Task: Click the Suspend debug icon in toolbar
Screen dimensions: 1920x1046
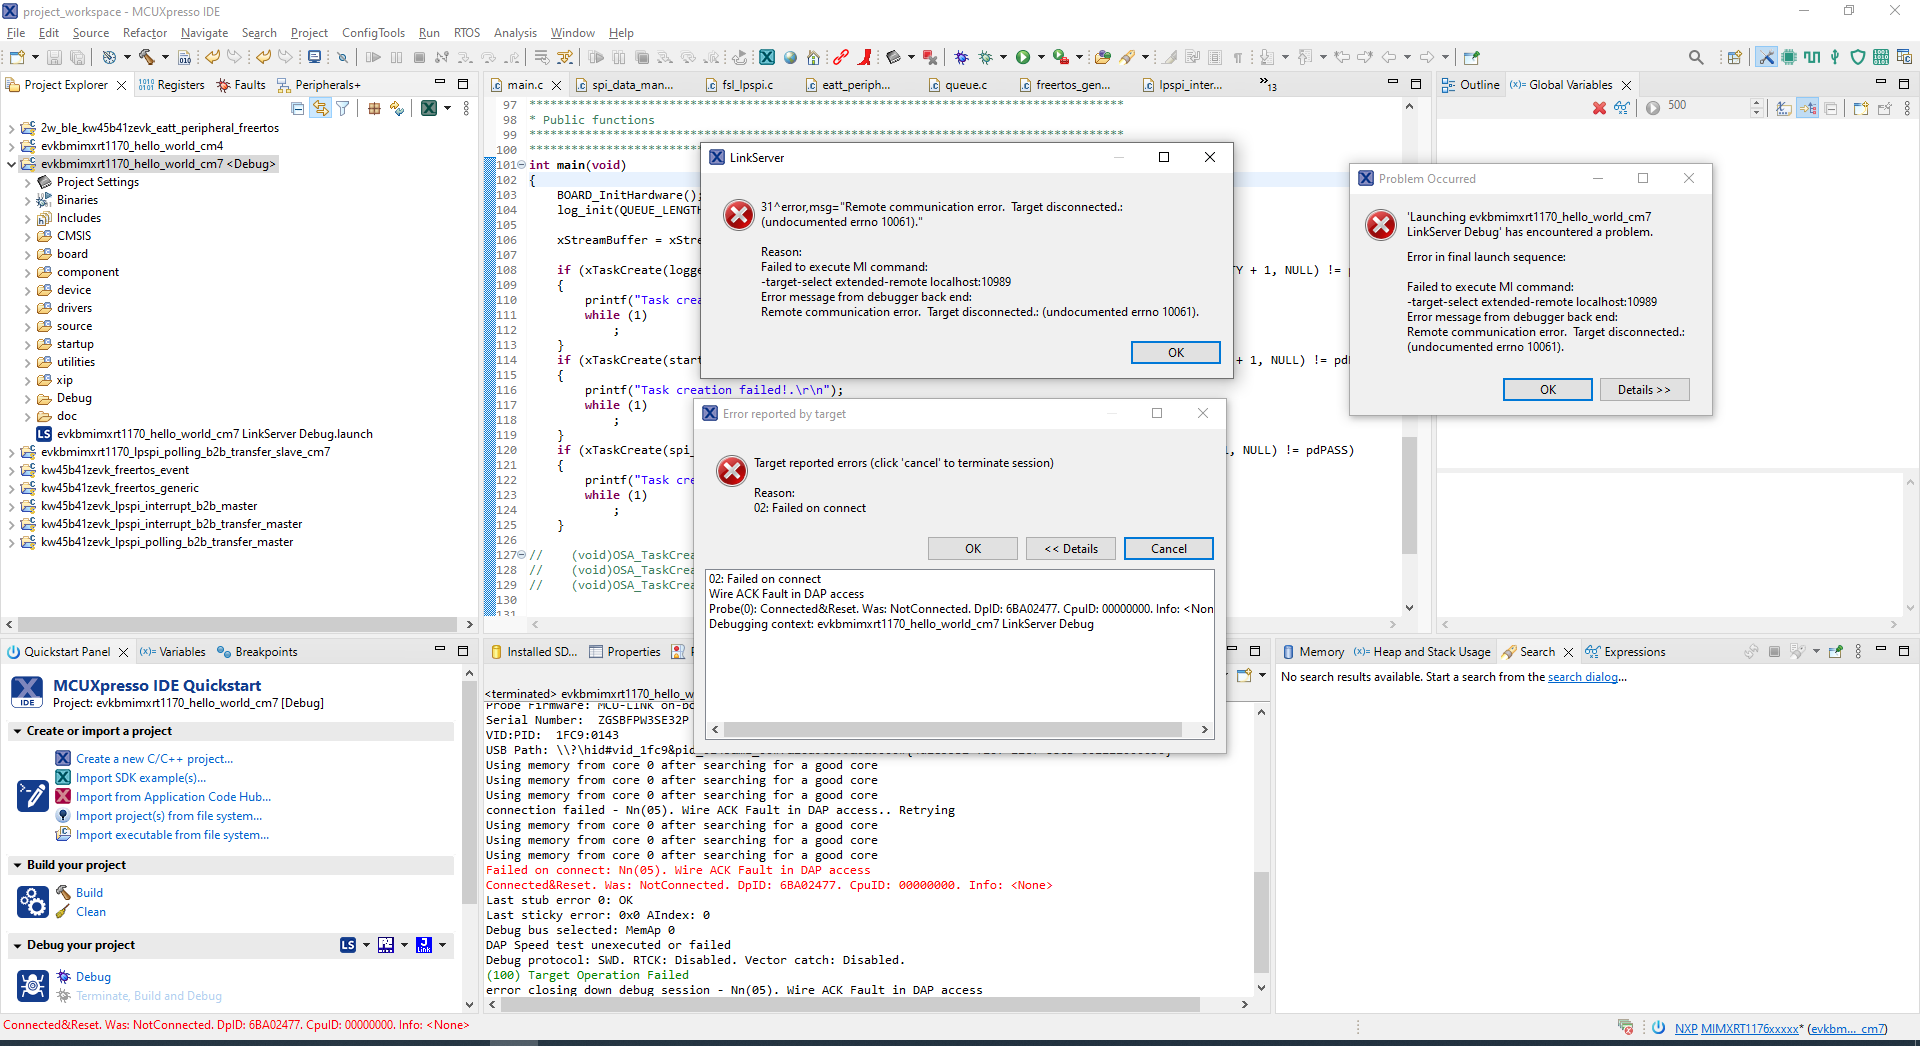Action: click(396, 57)
